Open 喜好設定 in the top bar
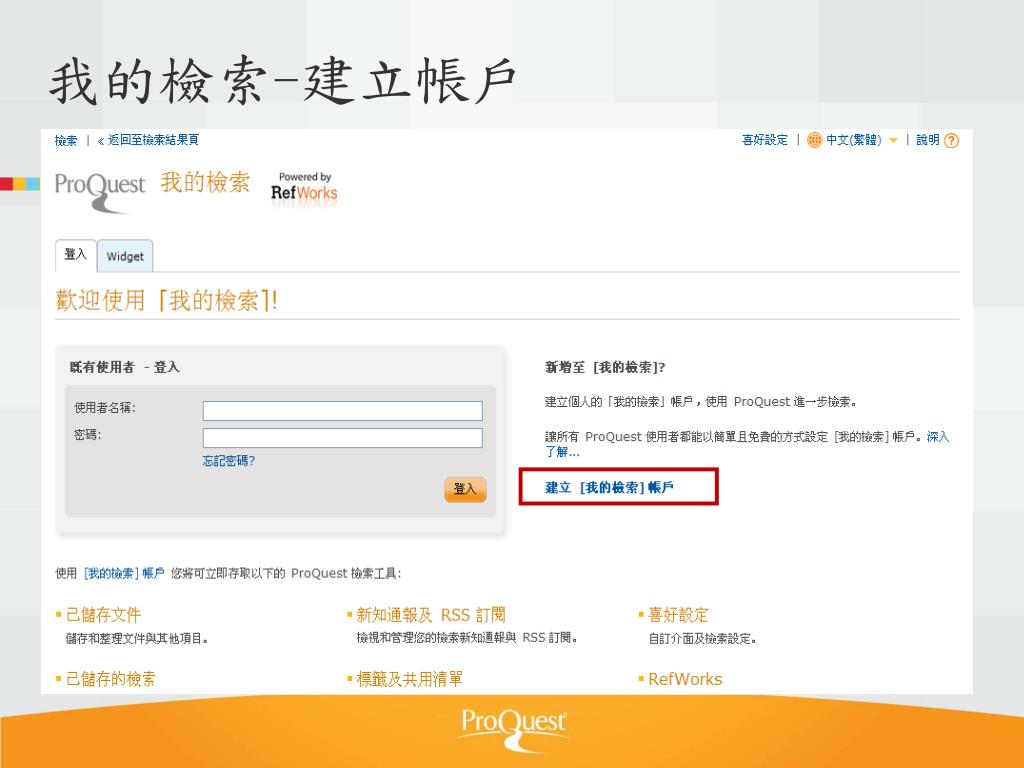The height and width of the screenshot is (768, 1024). pyautogui.click(x=765, y=140)
